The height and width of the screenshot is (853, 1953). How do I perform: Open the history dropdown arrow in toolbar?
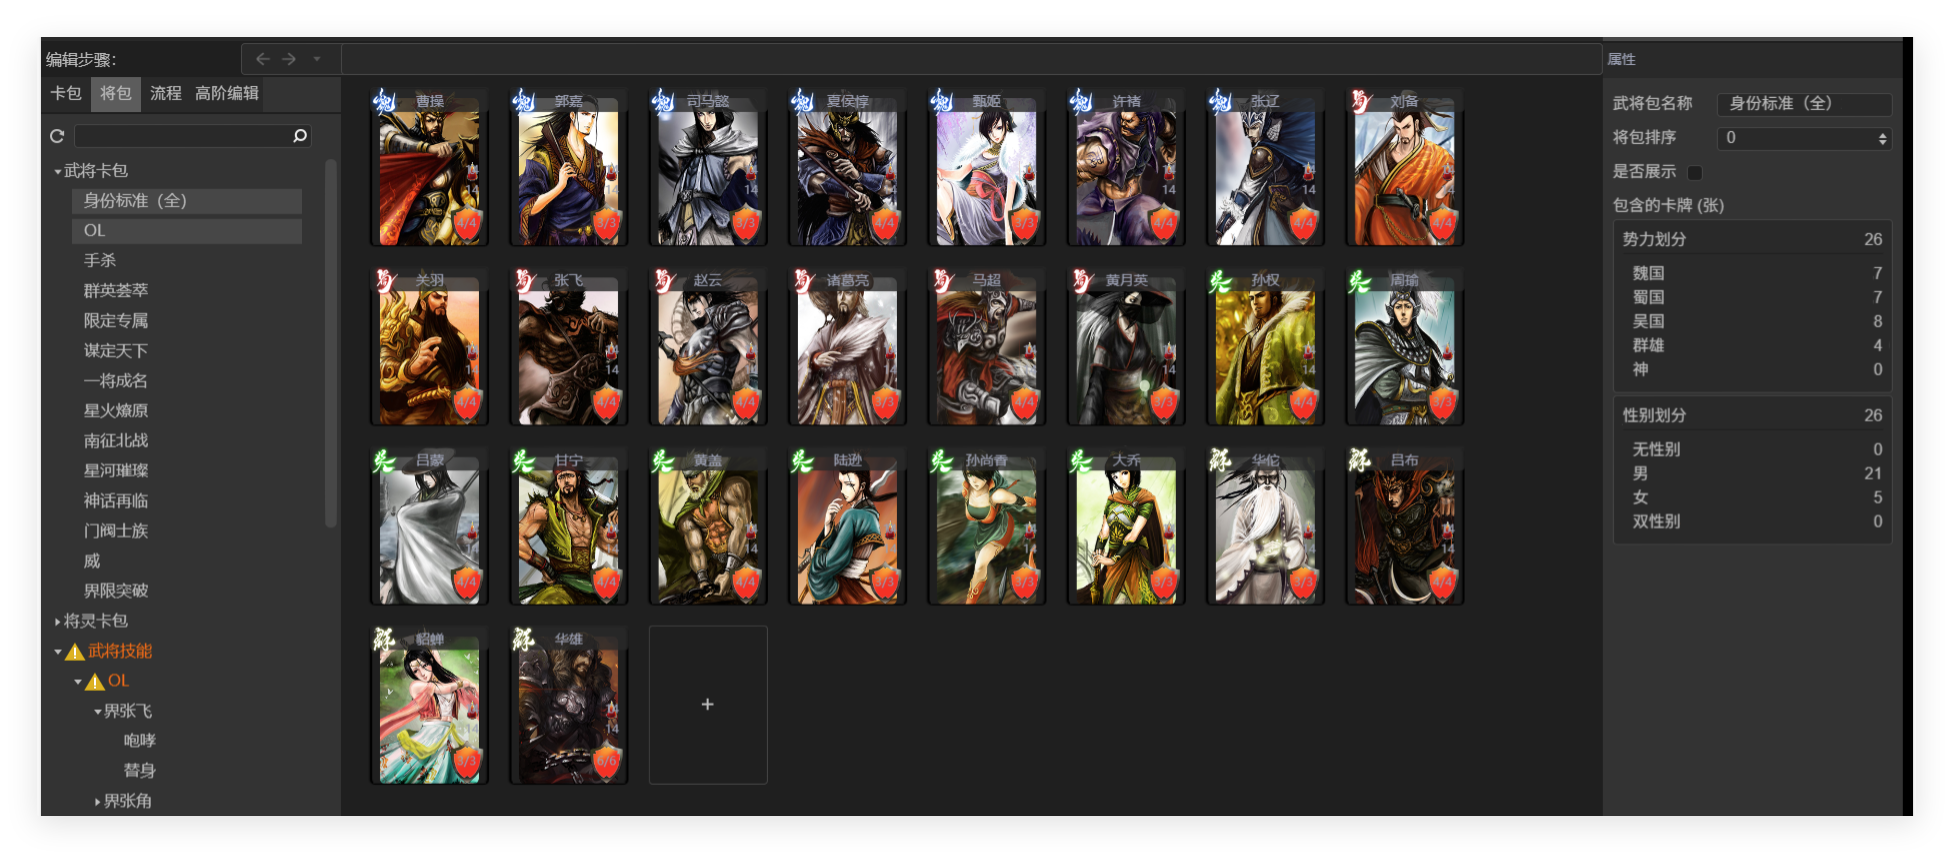pyautogui.click(x=317, y=59)
